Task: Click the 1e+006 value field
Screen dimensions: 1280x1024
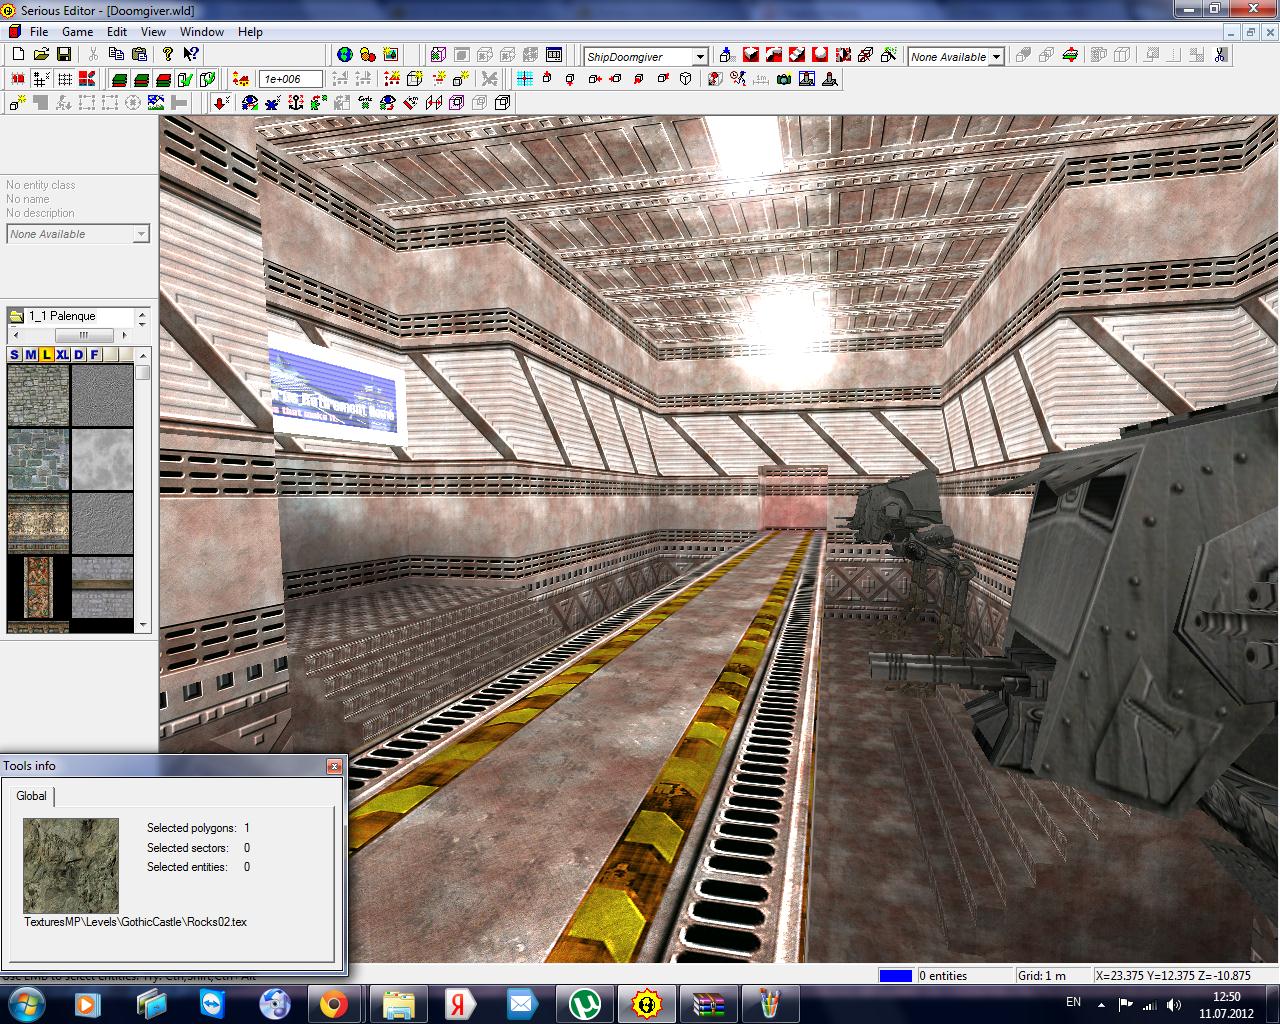Action: (x=291, y=79)
